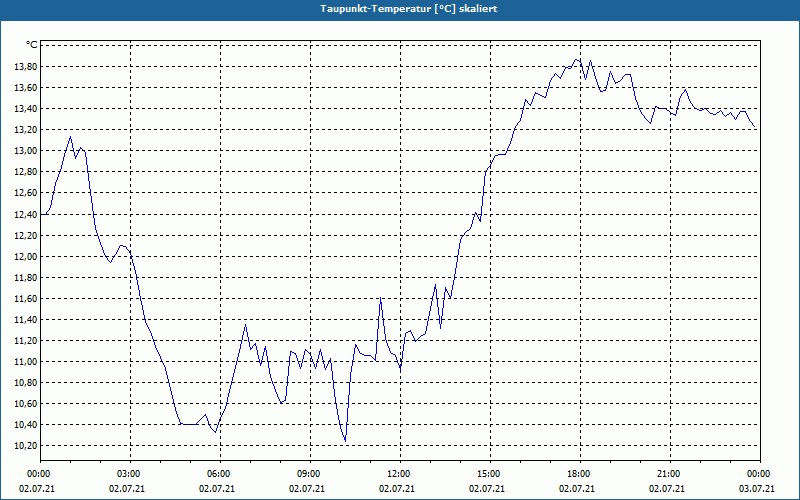800x500 pixels.
Task: Click the 13,40 y-axis value
Action: tap(25, 108)
